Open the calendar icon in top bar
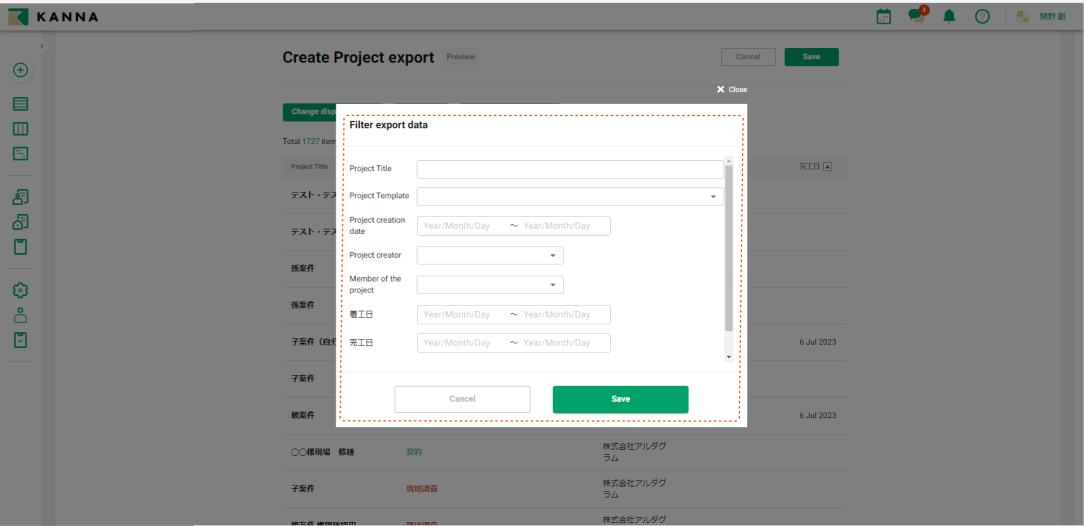This screenshot has height=526, width=1084. tap(883, 16)
